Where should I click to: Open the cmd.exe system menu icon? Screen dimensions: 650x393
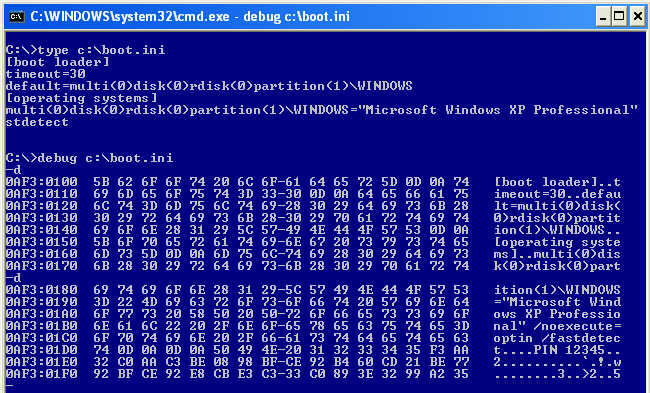pos(17,17)
